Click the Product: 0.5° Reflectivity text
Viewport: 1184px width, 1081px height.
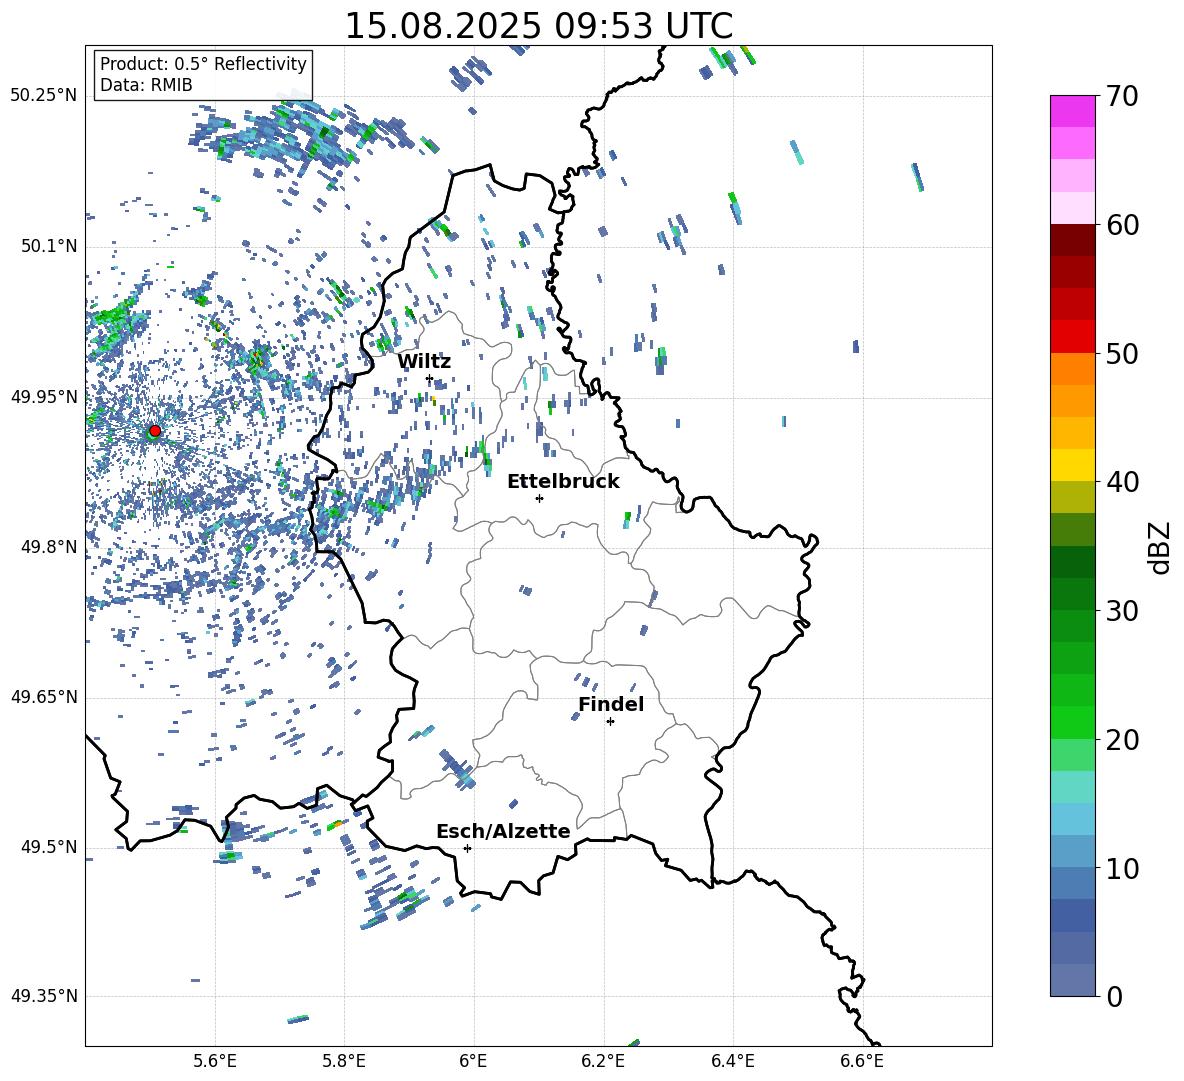click(203, 64)
